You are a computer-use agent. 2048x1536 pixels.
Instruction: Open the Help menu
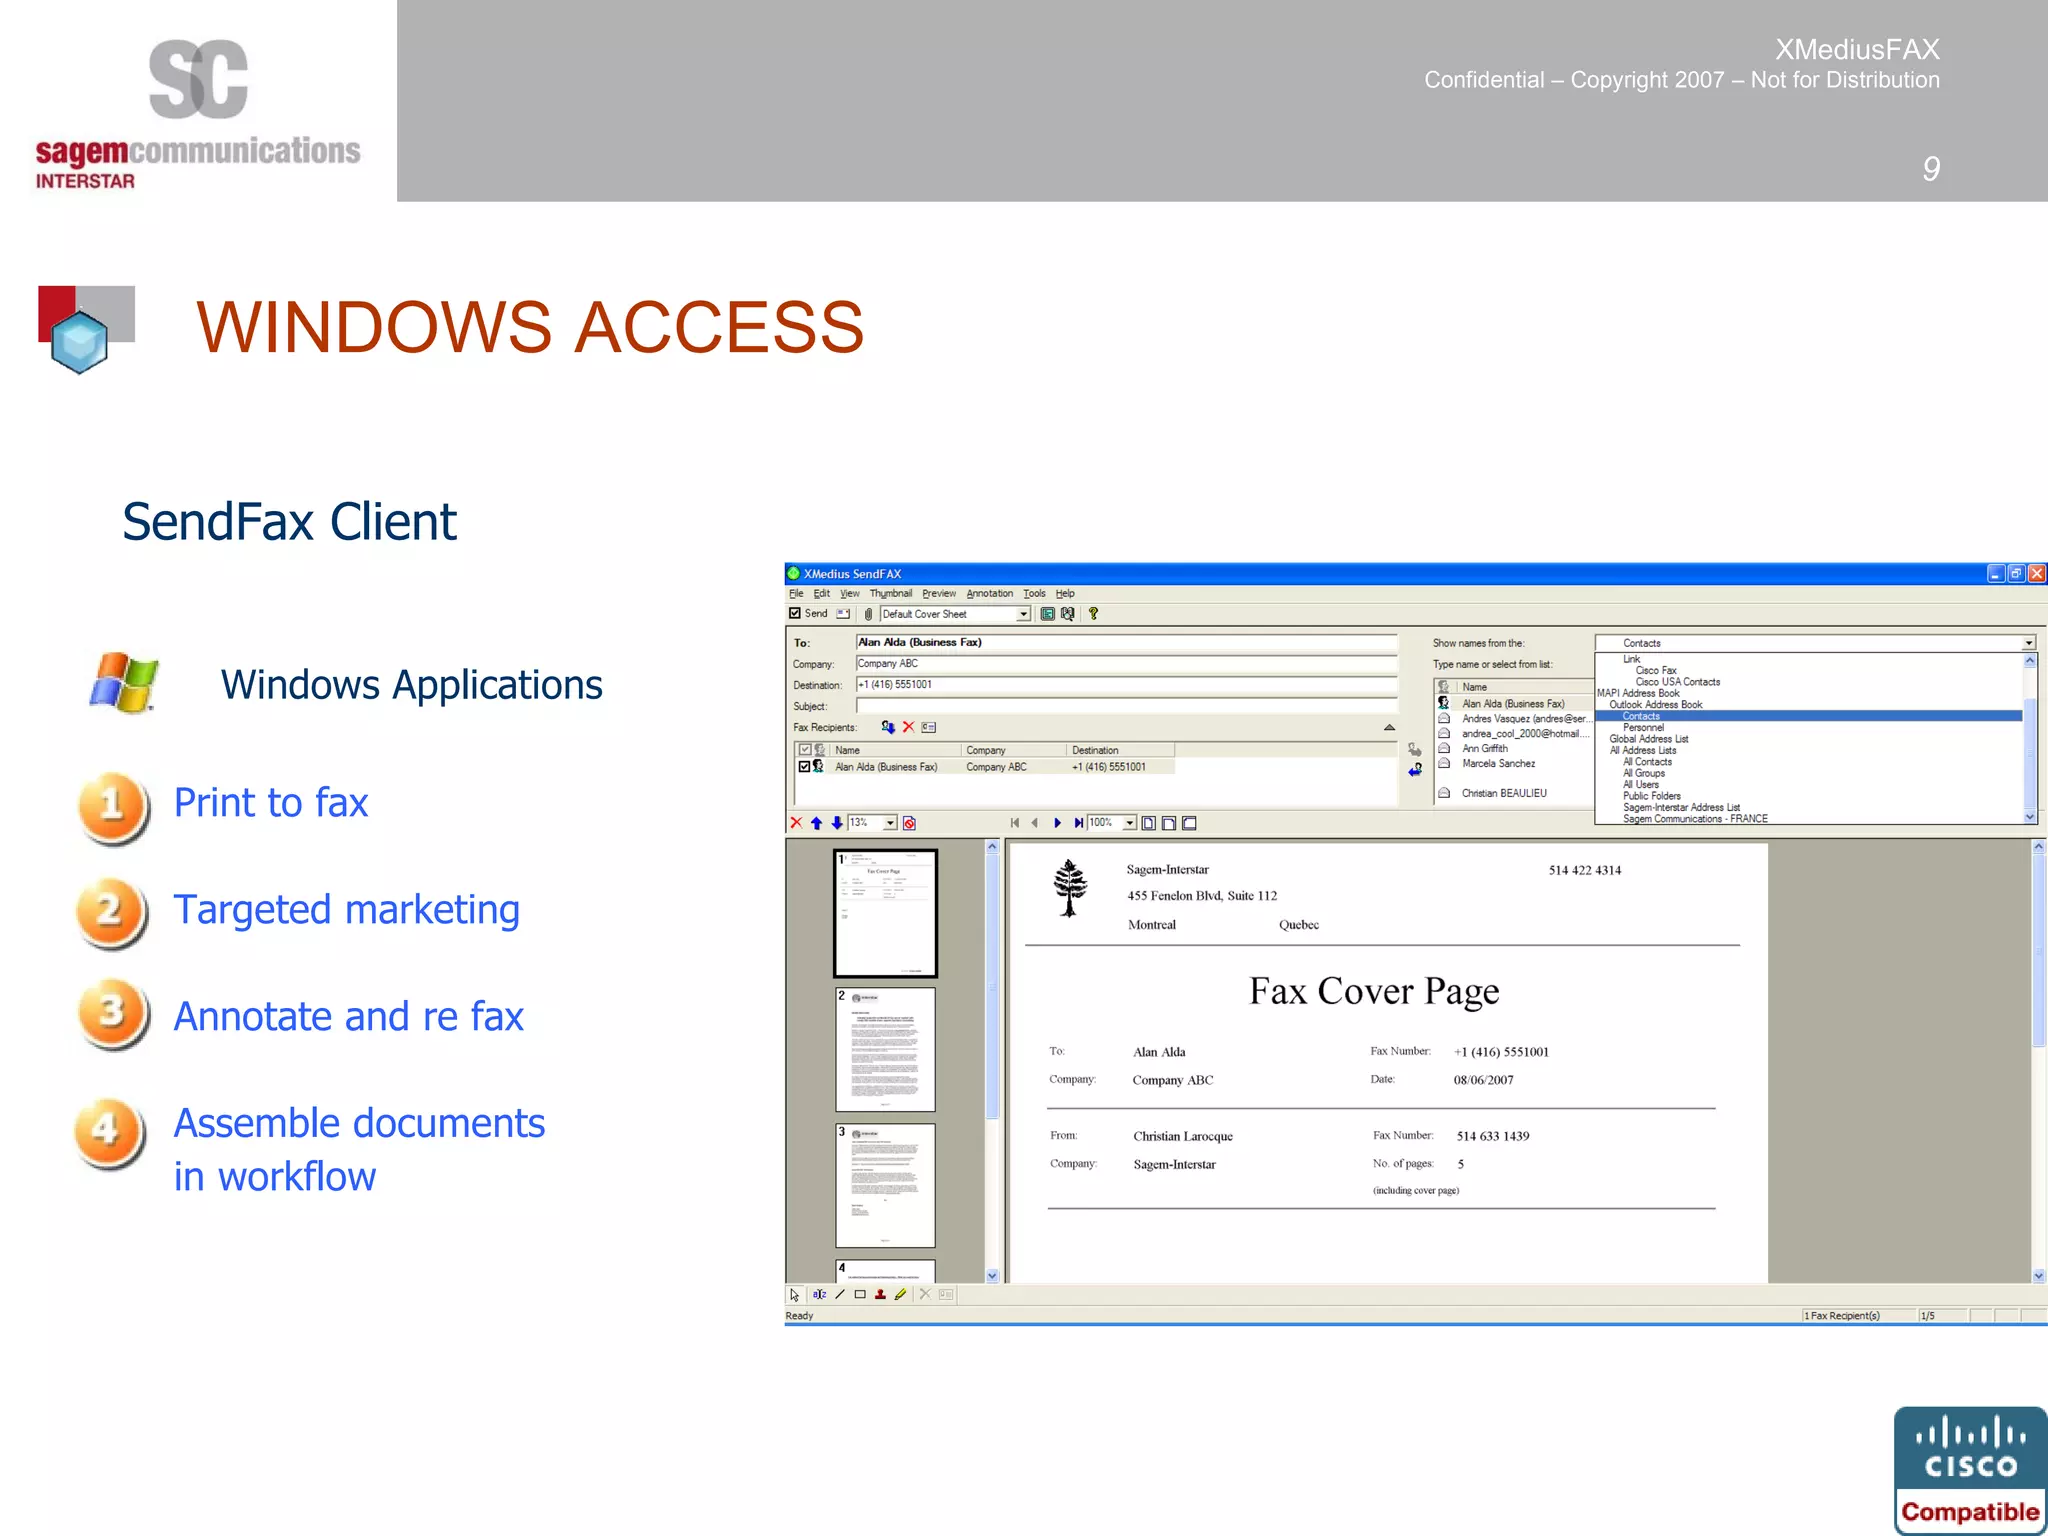point(1065,593)
